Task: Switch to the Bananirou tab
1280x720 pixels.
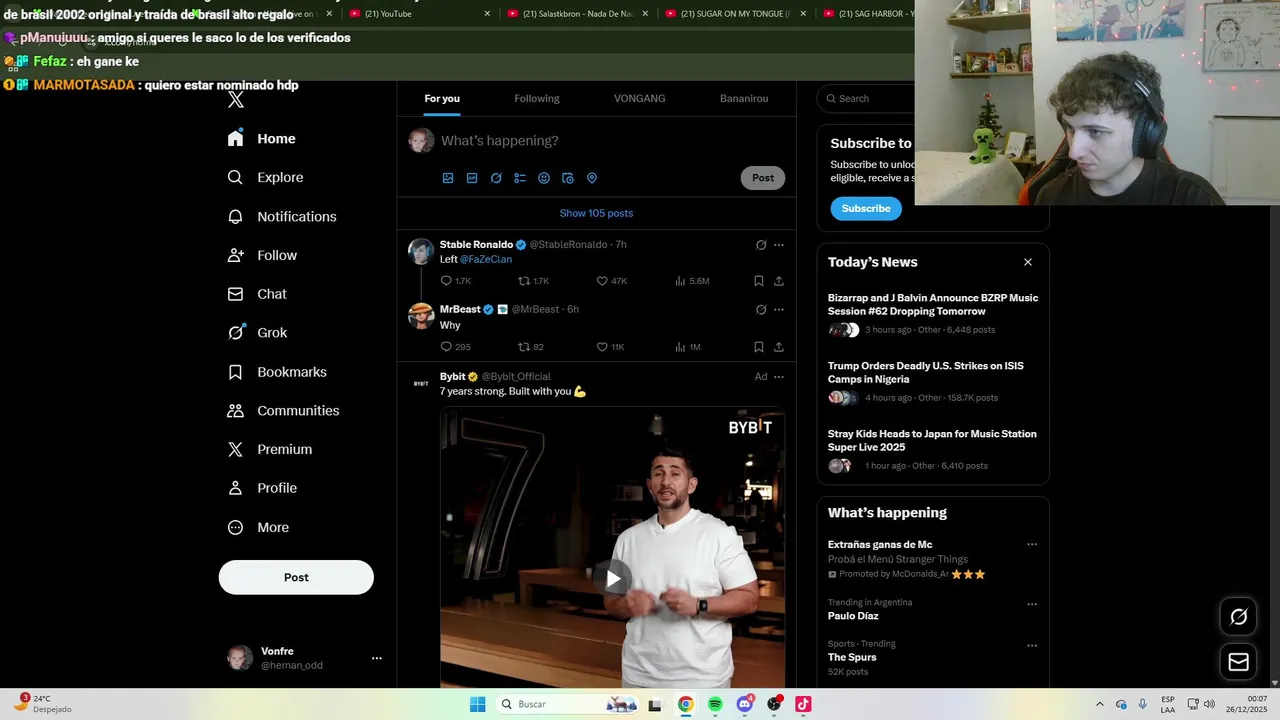Action: coord(744,99)
